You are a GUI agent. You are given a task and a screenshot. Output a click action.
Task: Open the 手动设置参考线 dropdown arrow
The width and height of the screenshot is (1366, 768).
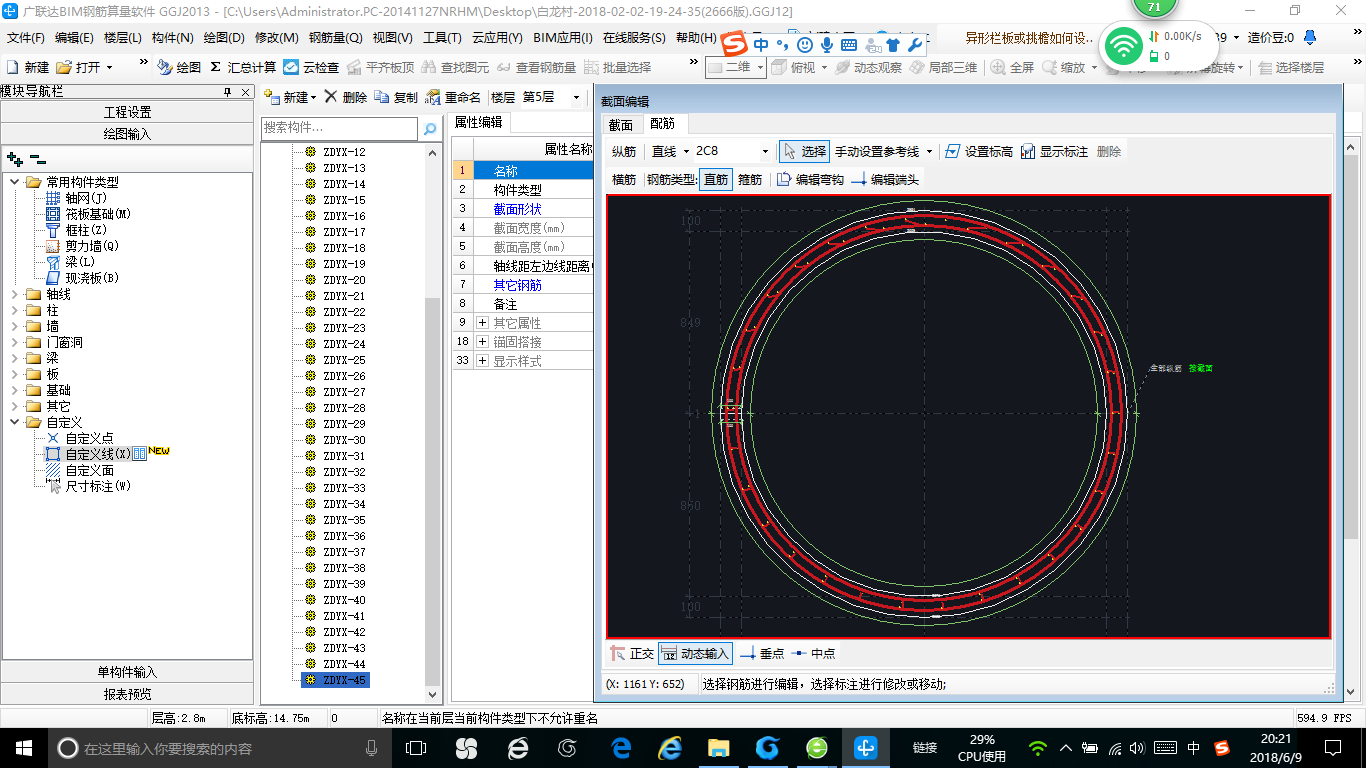point(929,151)
